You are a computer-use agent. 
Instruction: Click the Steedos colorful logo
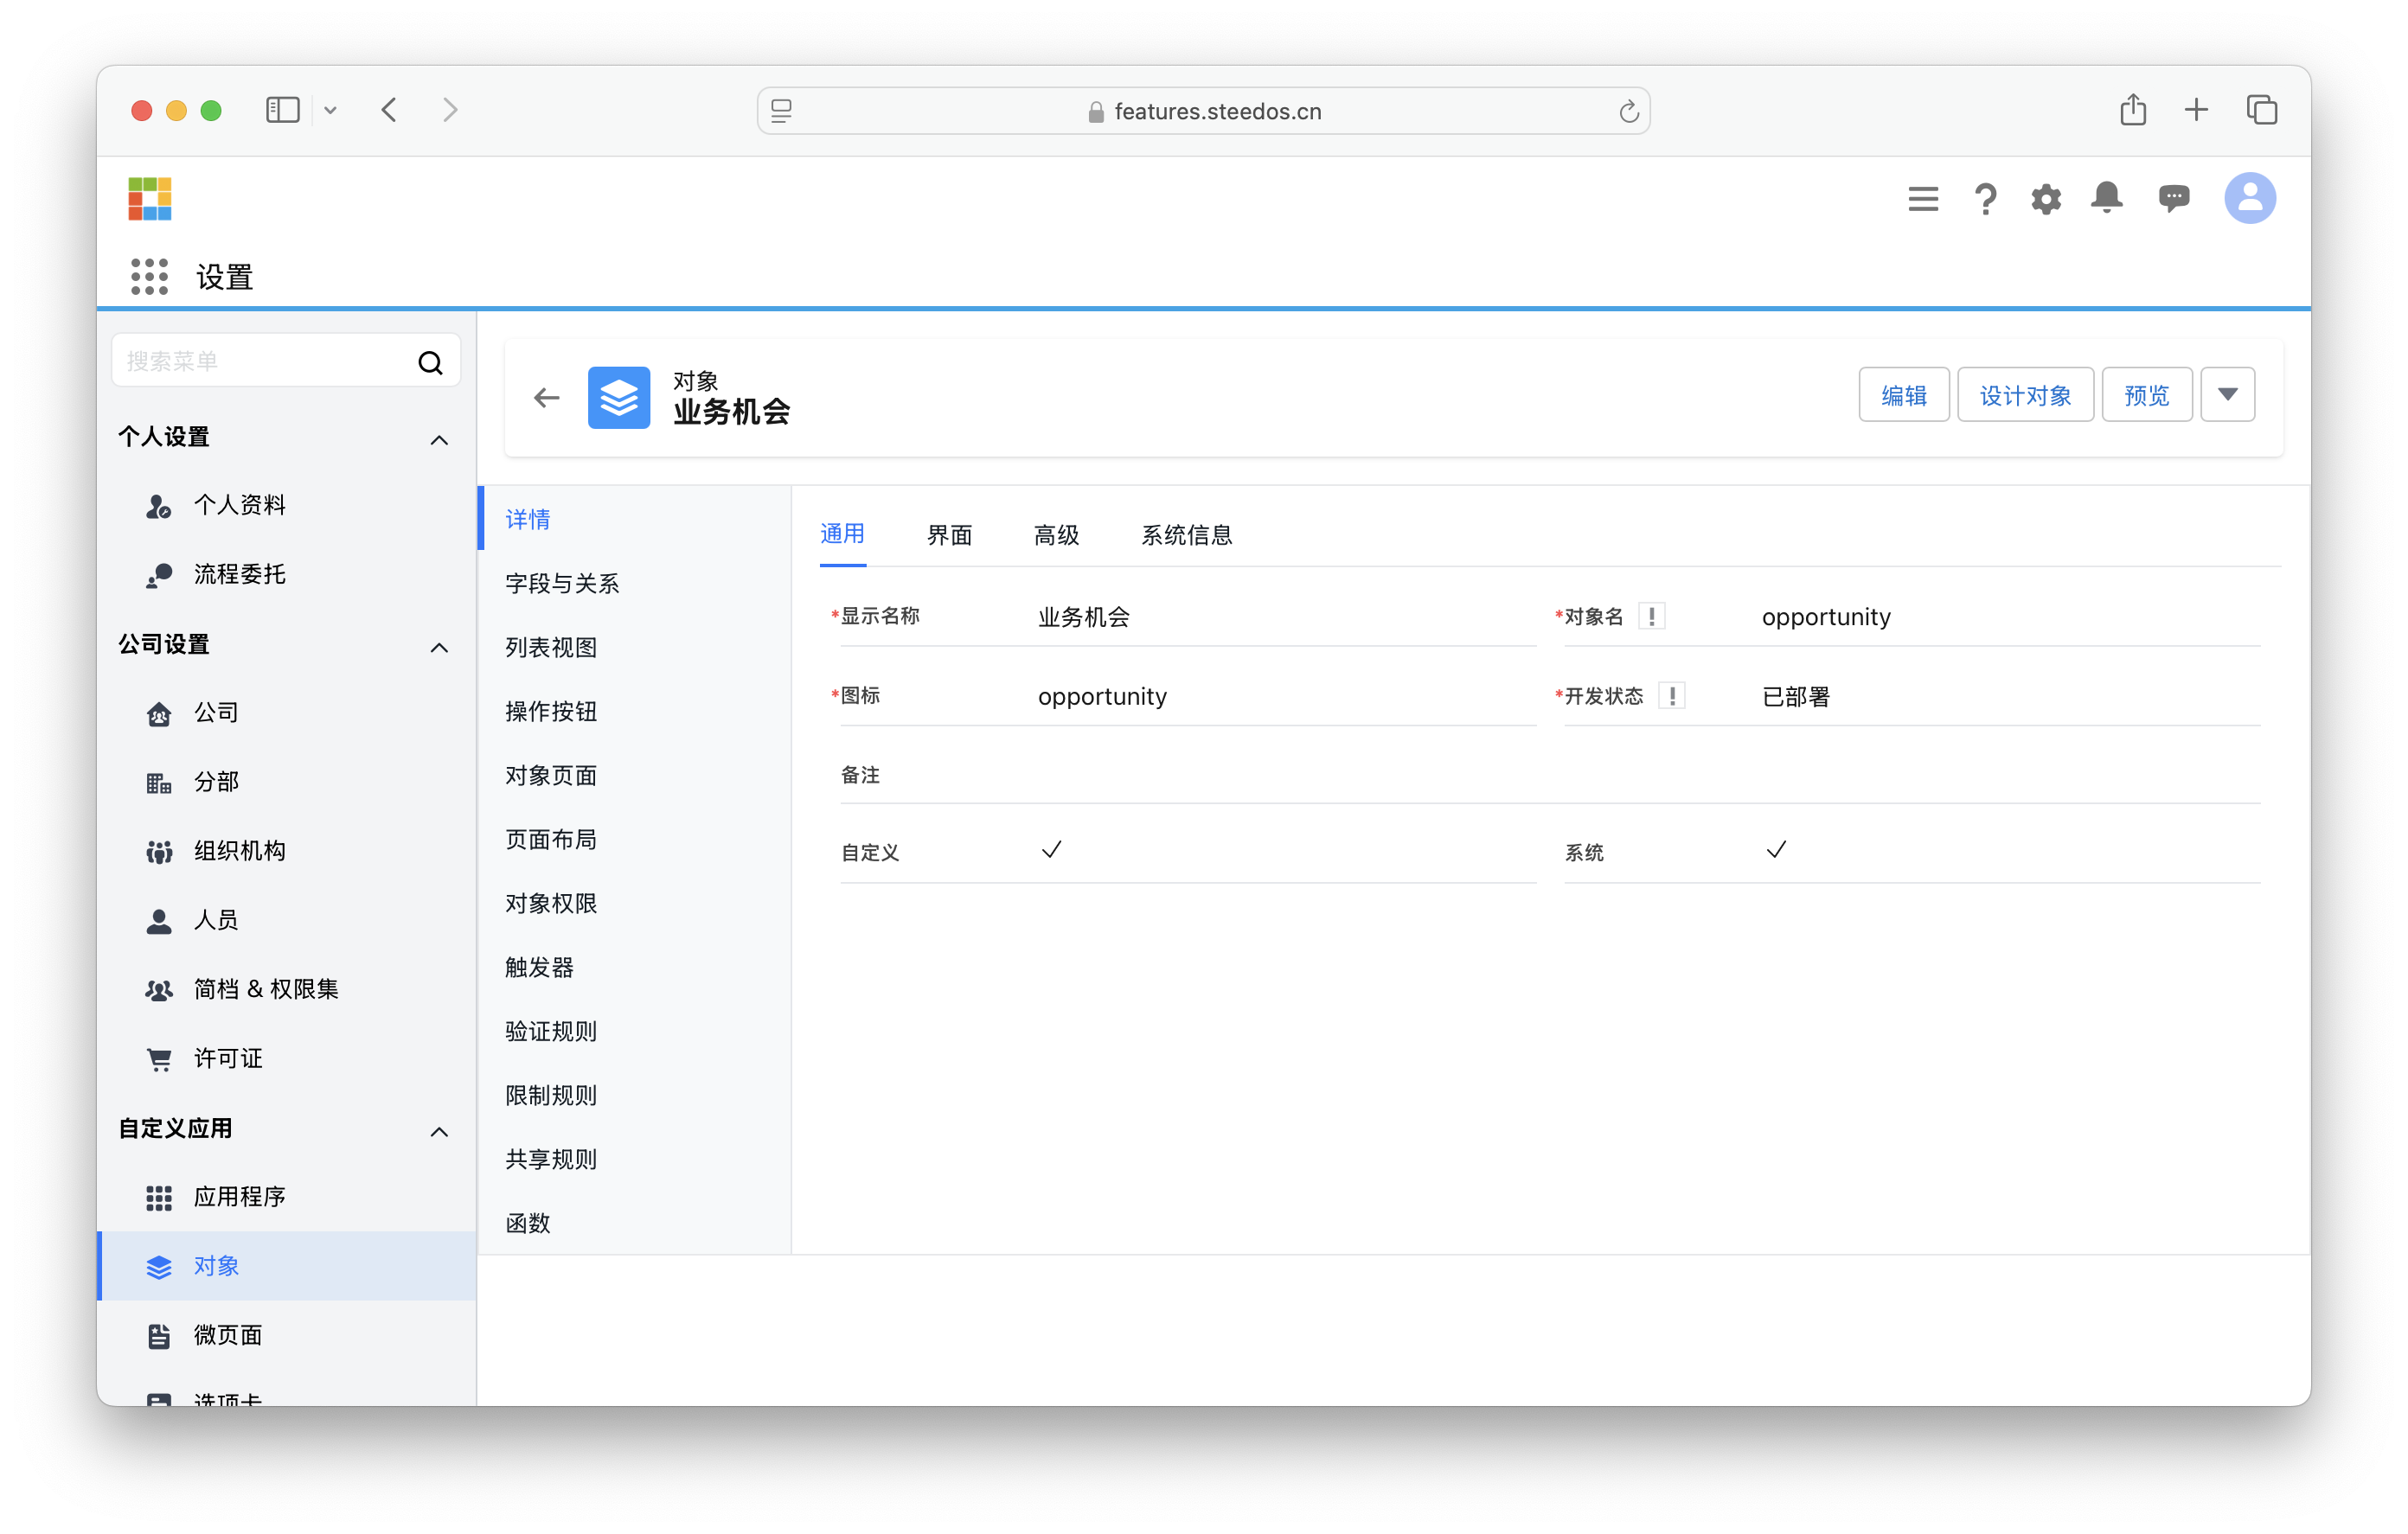tap(150, 198)
